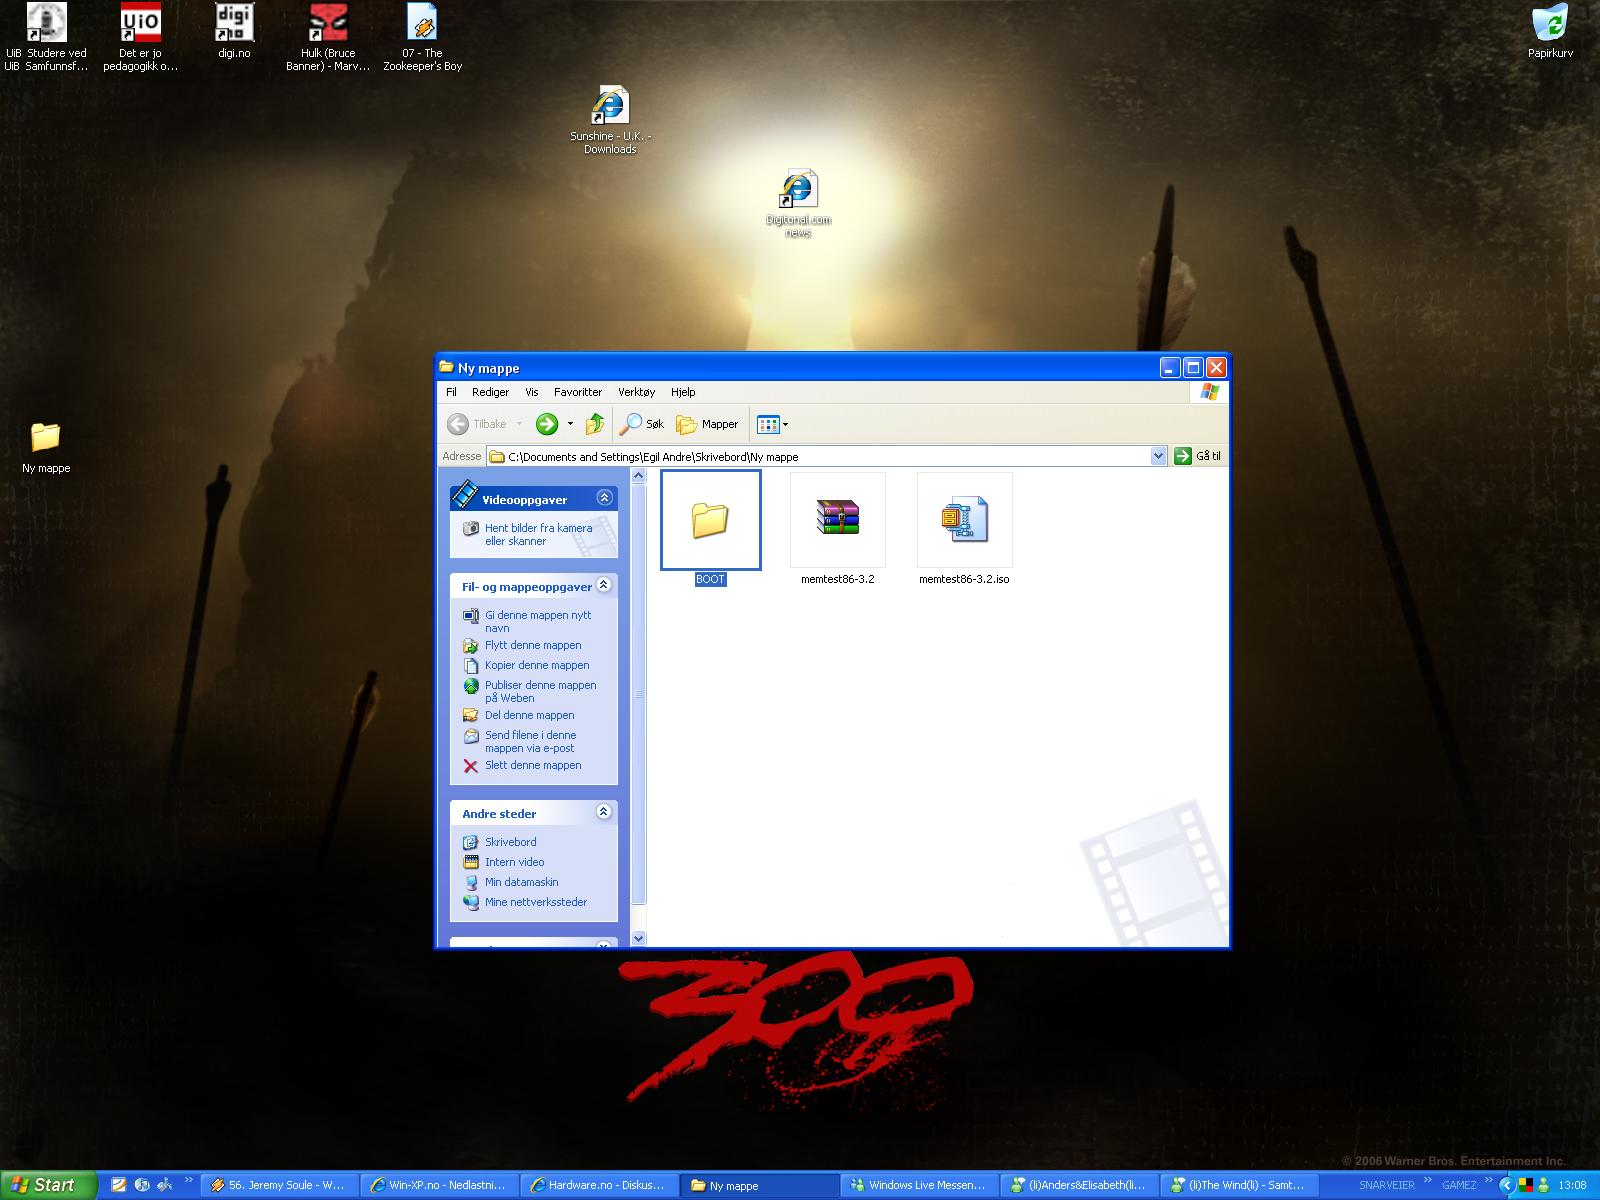The width and height of the screenshot is (1600, 1200).
Task: Go to Skrivebord in Andre steder
Action: coord(510,842)
